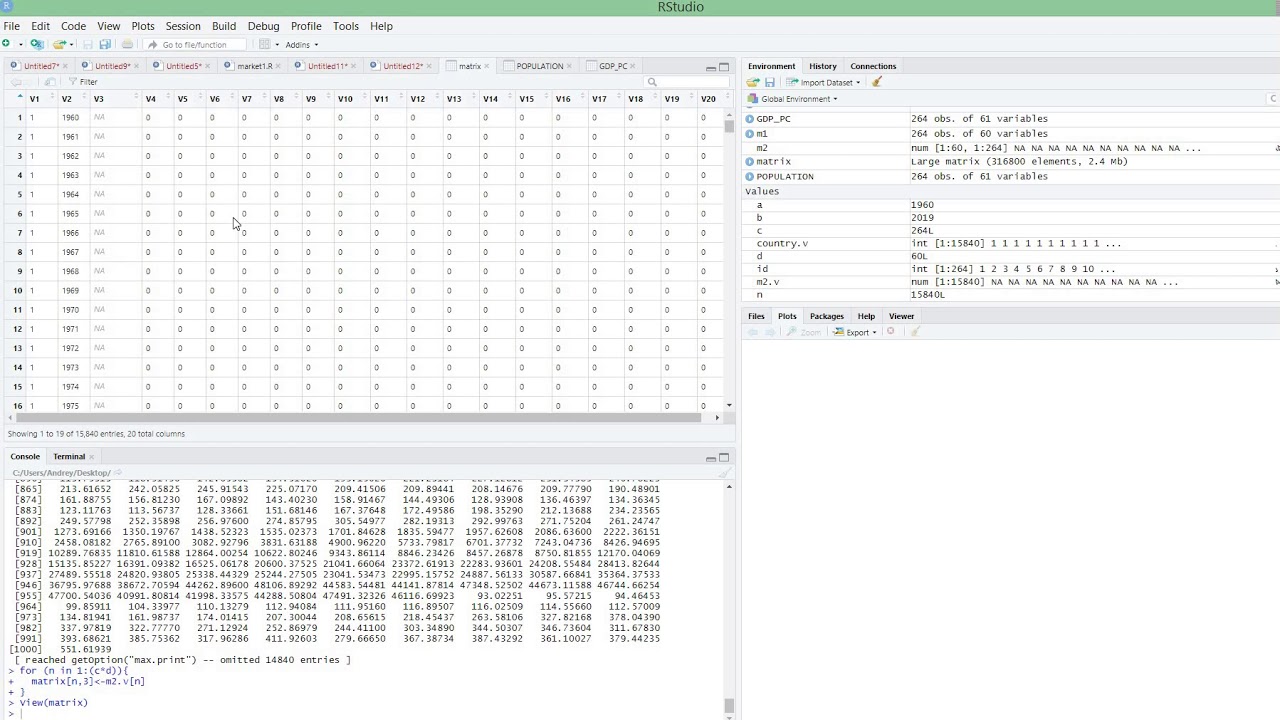Click the next plot arrow
The image size is (1280, 720).
770,332
